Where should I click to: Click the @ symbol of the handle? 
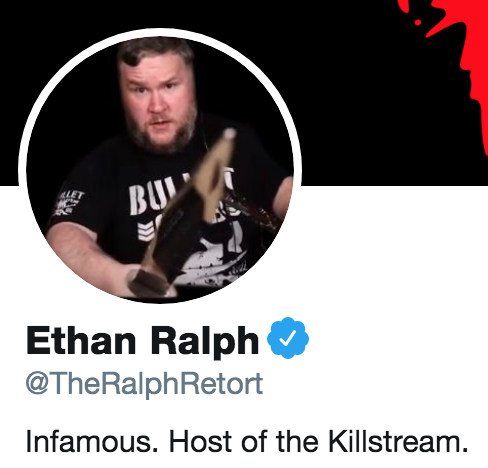(37, 384)
